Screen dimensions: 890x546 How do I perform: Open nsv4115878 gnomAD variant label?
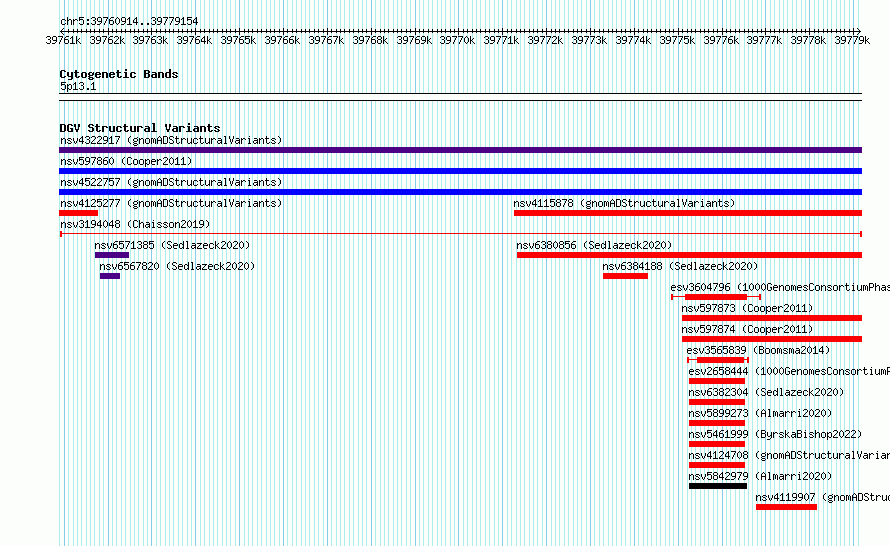(x=624, y=203)
